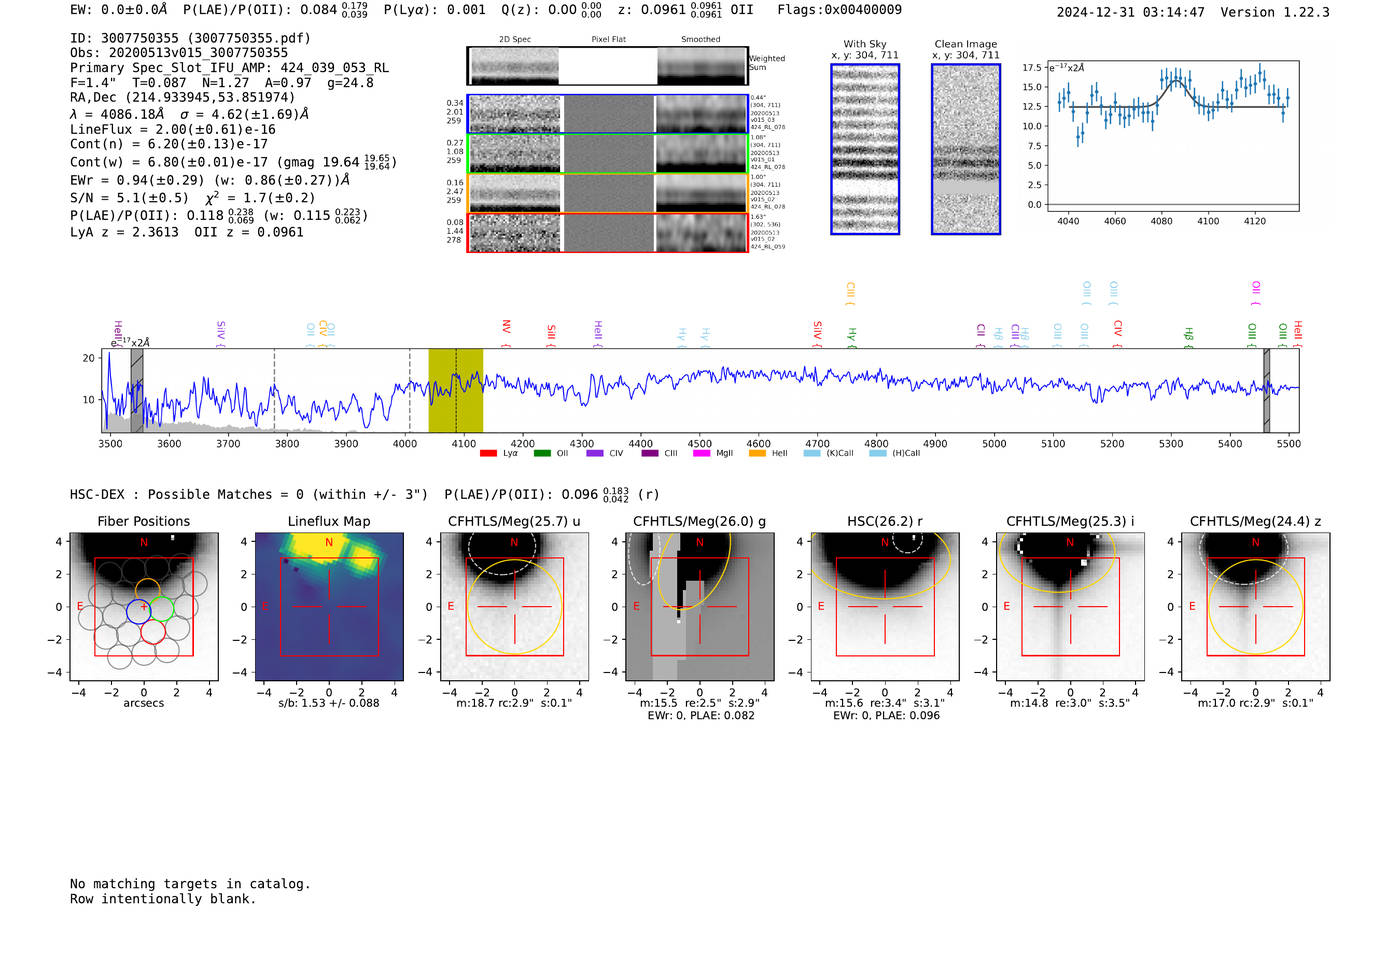The width and height of the screenshot is (1400, 953).
Task: Click the red Lyα legend swatch
Action: 488,453
